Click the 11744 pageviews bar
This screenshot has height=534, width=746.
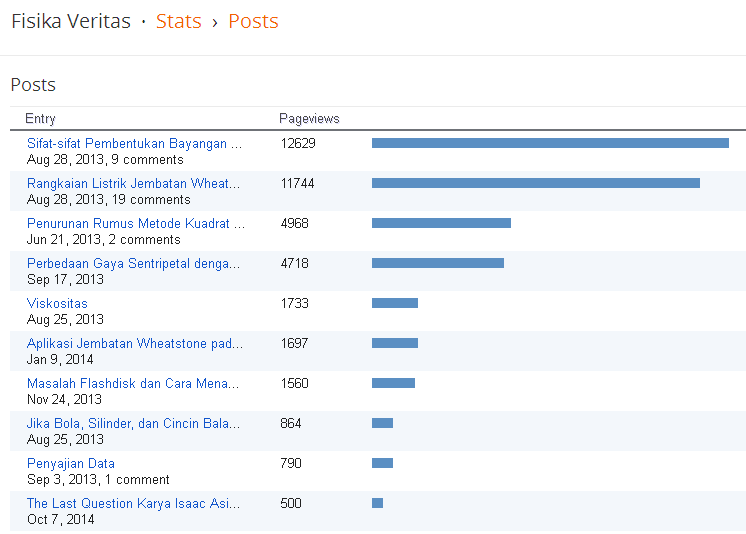(x=536, y=183)
